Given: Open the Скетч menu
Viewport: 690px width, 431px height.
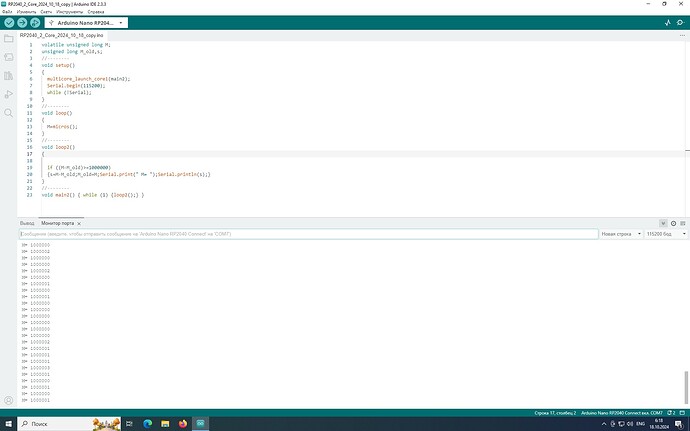Looking at the screenshot, I should (x=46, y=12).
